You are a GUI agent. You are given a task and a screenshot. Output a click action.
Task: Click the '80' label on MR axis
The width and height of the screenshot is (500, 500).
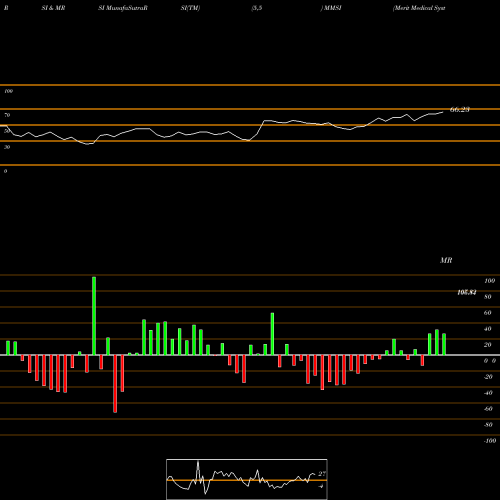click(x=488, y=297)
